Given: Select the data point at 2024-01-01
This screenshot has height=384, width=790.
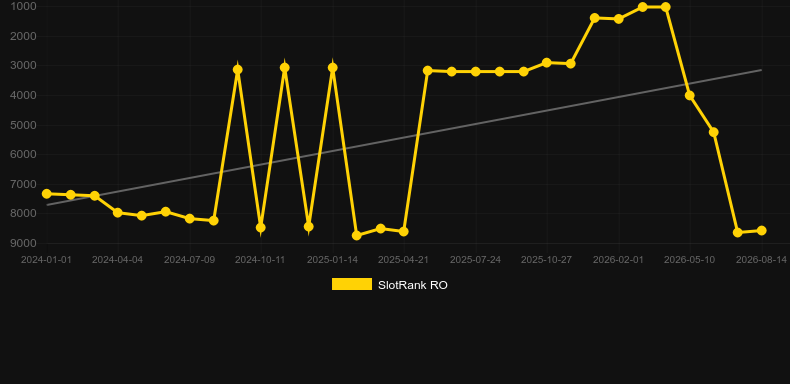Looking at the screenshot, I should click(46, 194).
